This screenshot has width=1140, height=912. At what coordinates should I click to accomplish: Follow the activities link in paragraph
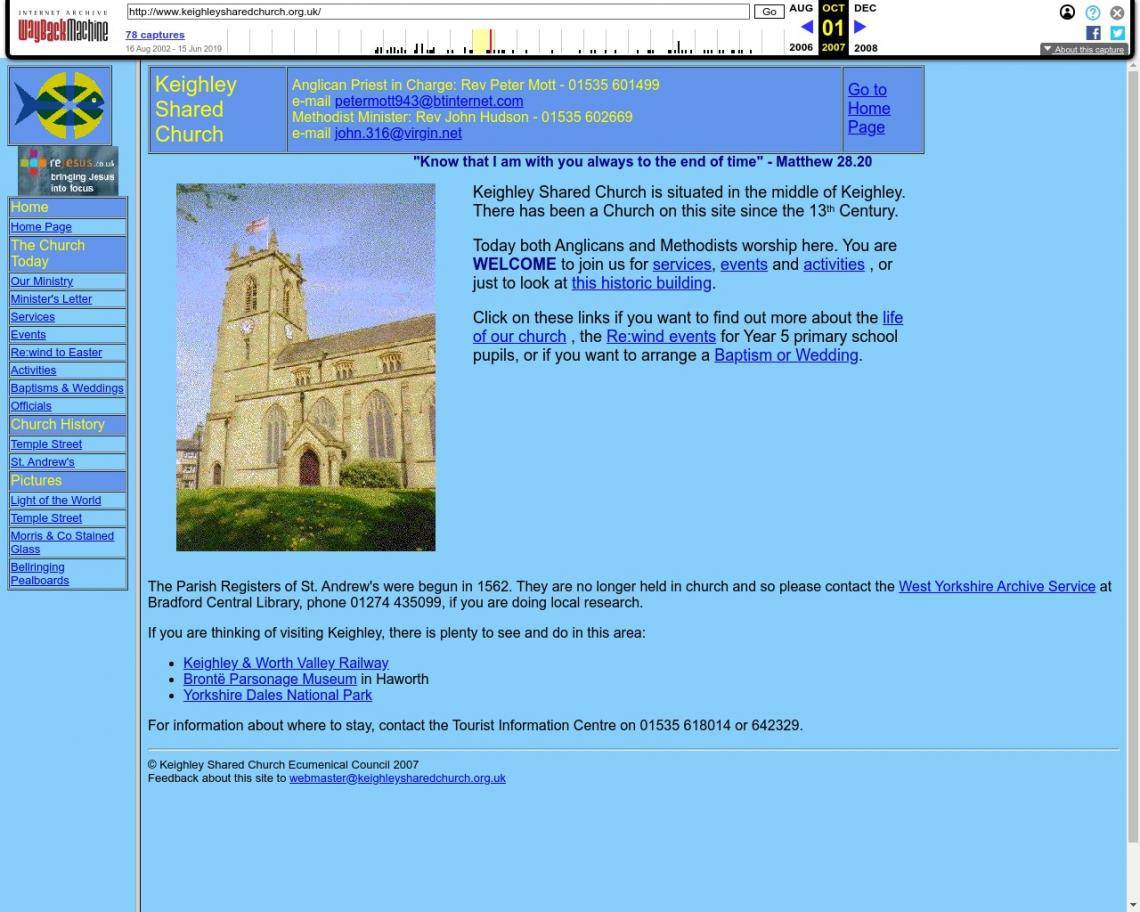pos(834,265)
